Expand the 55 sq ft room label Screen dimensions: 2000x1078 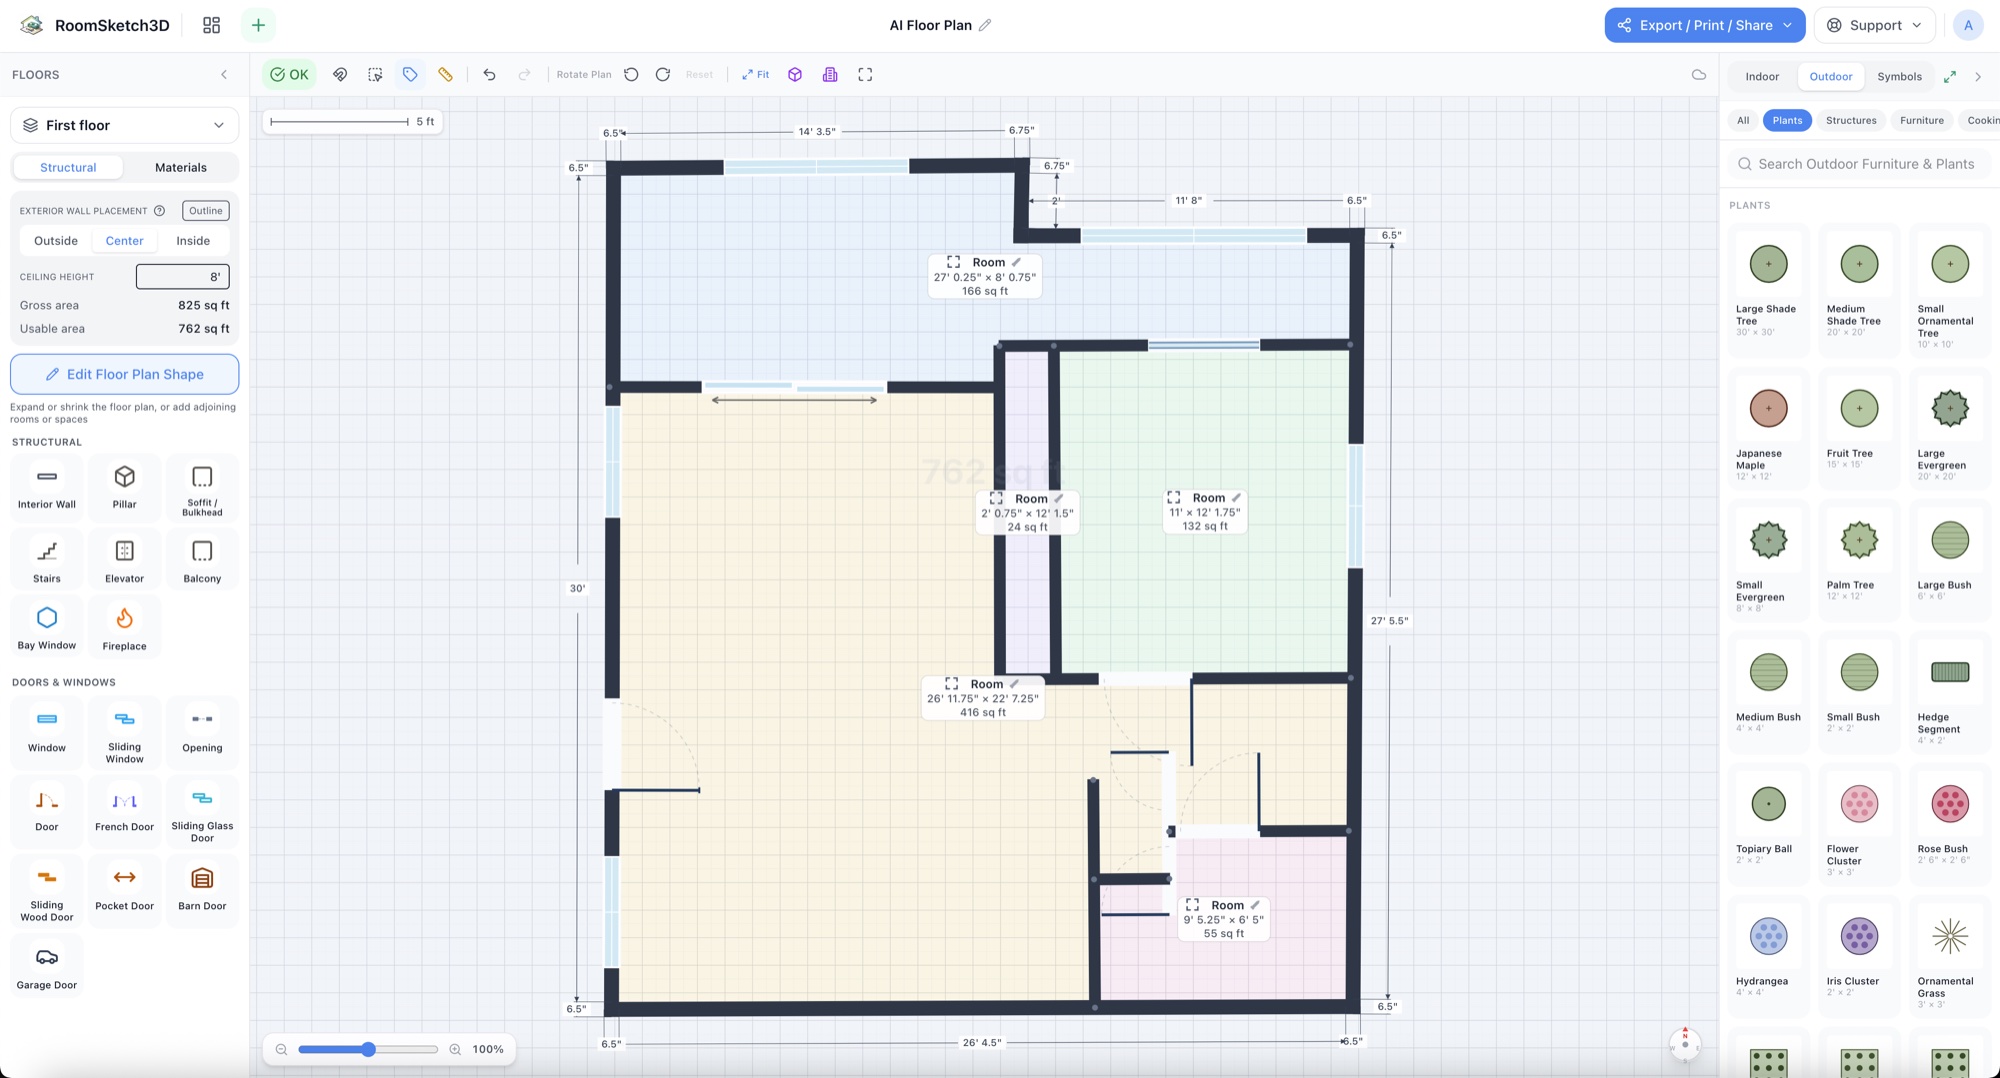coord(1193,905)
